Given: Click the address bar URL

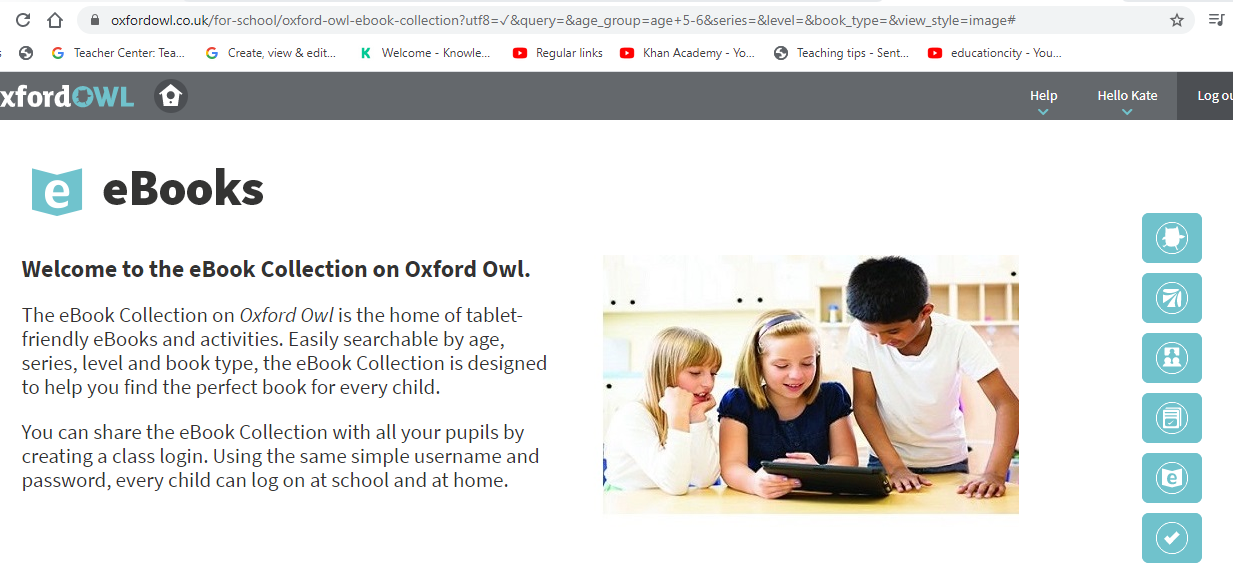Looking at the screenshot, I should 563,20.
